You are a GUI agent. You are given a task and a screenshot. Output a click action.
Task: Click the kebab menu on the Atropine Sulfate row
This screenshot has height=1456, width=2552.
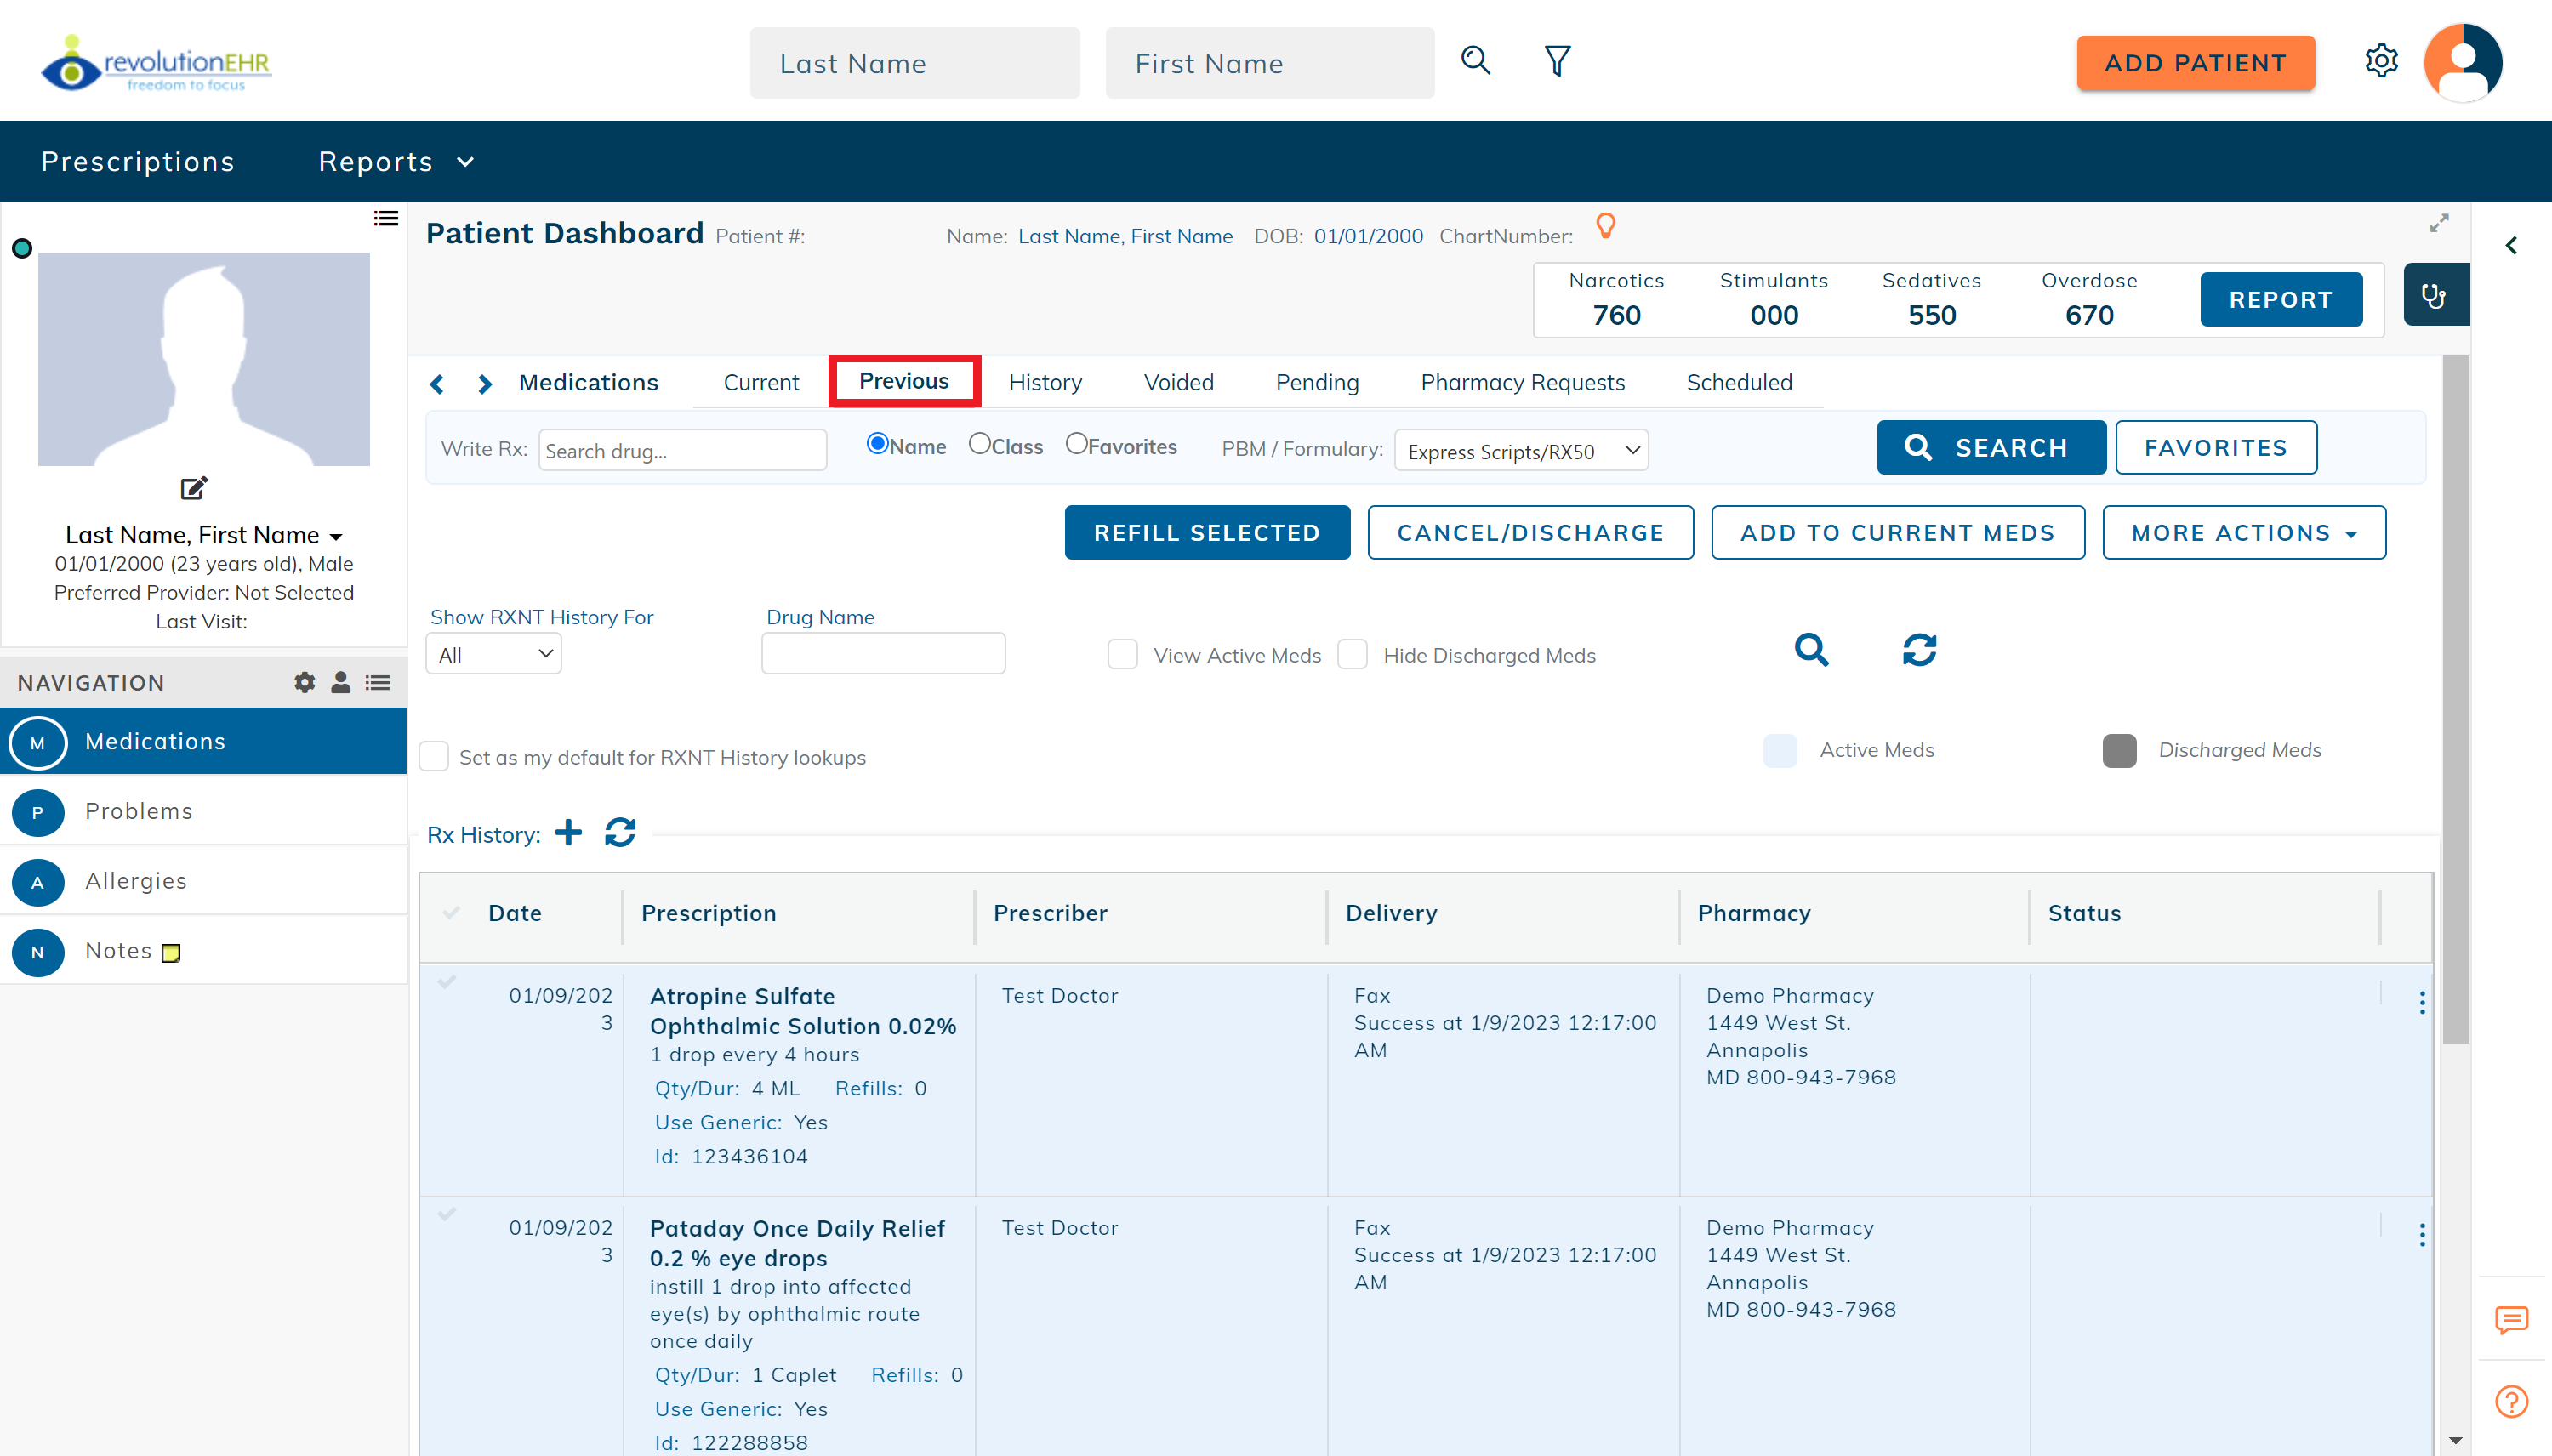(2421, 1002)
